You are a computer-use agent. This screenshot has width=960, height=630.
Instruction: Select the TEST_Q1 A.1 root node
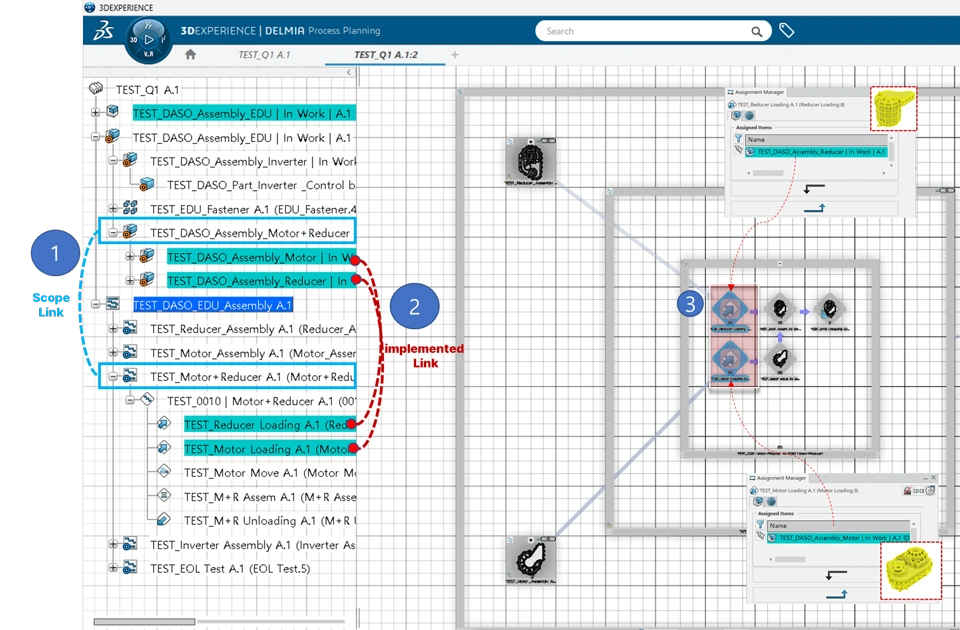[x=148, y=89]
